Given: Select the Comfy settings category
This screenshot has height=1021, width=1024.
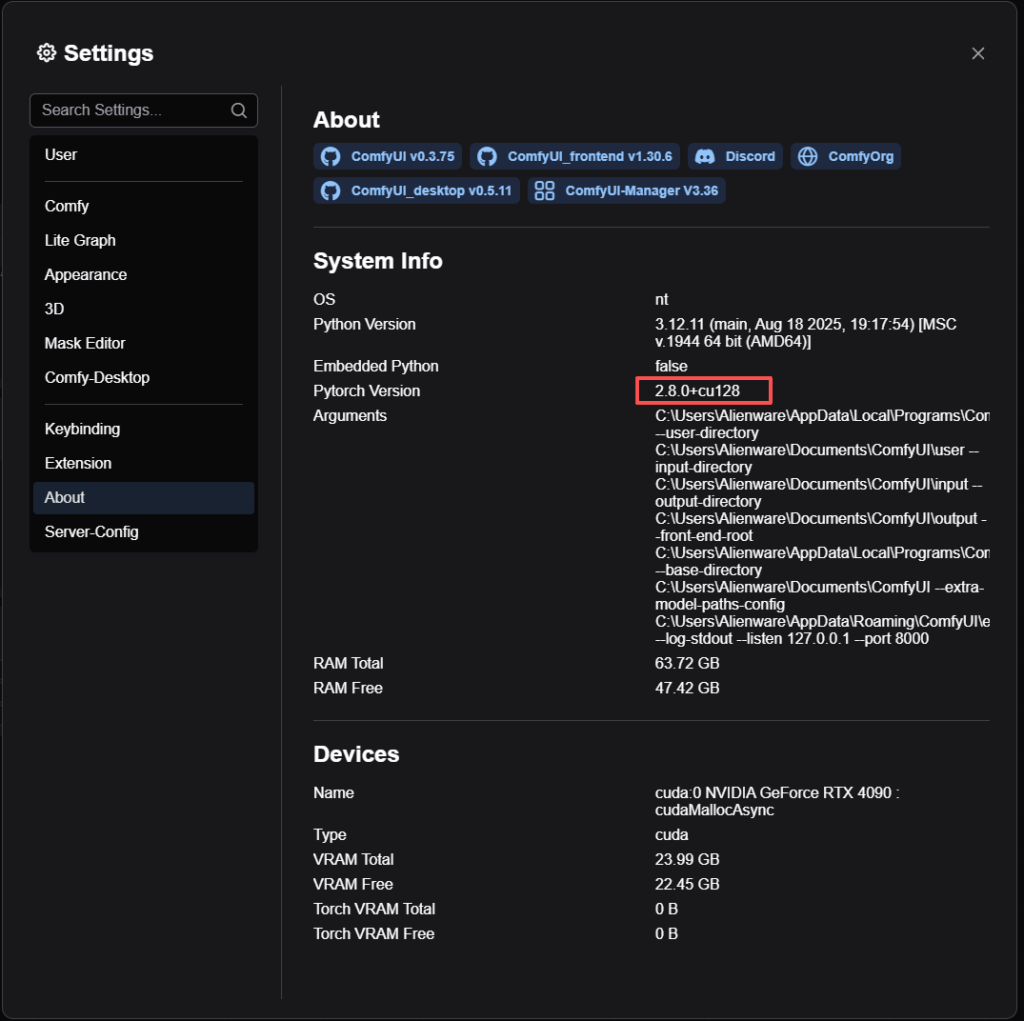Looking at the screenshot, I should click(67, 206).
